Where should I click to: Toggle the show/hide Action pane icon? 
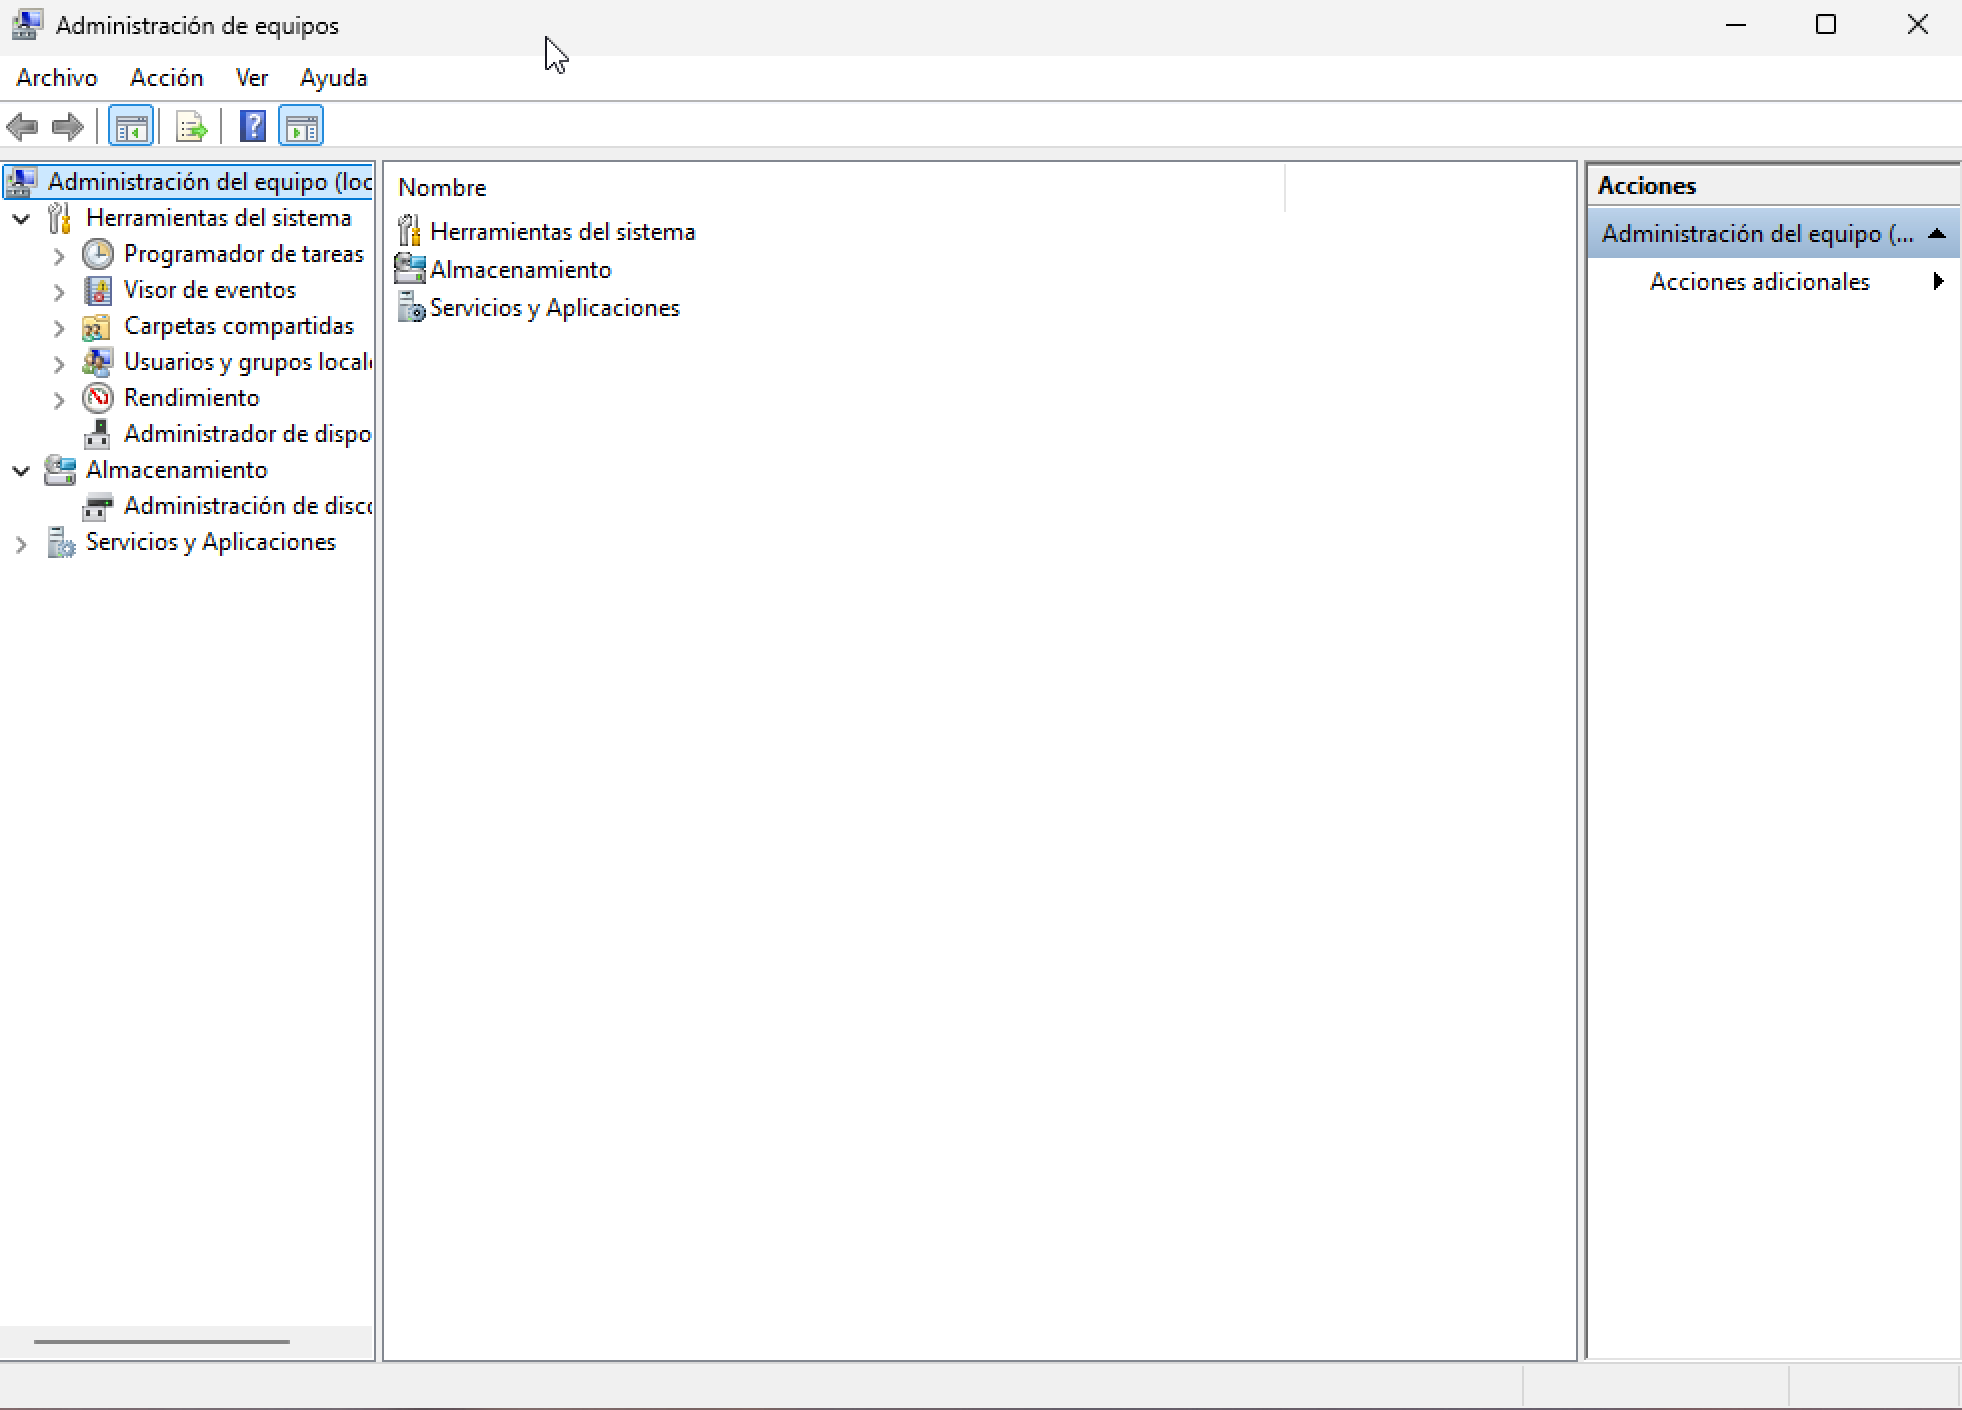pyautogui.click(x=301, y=127)
